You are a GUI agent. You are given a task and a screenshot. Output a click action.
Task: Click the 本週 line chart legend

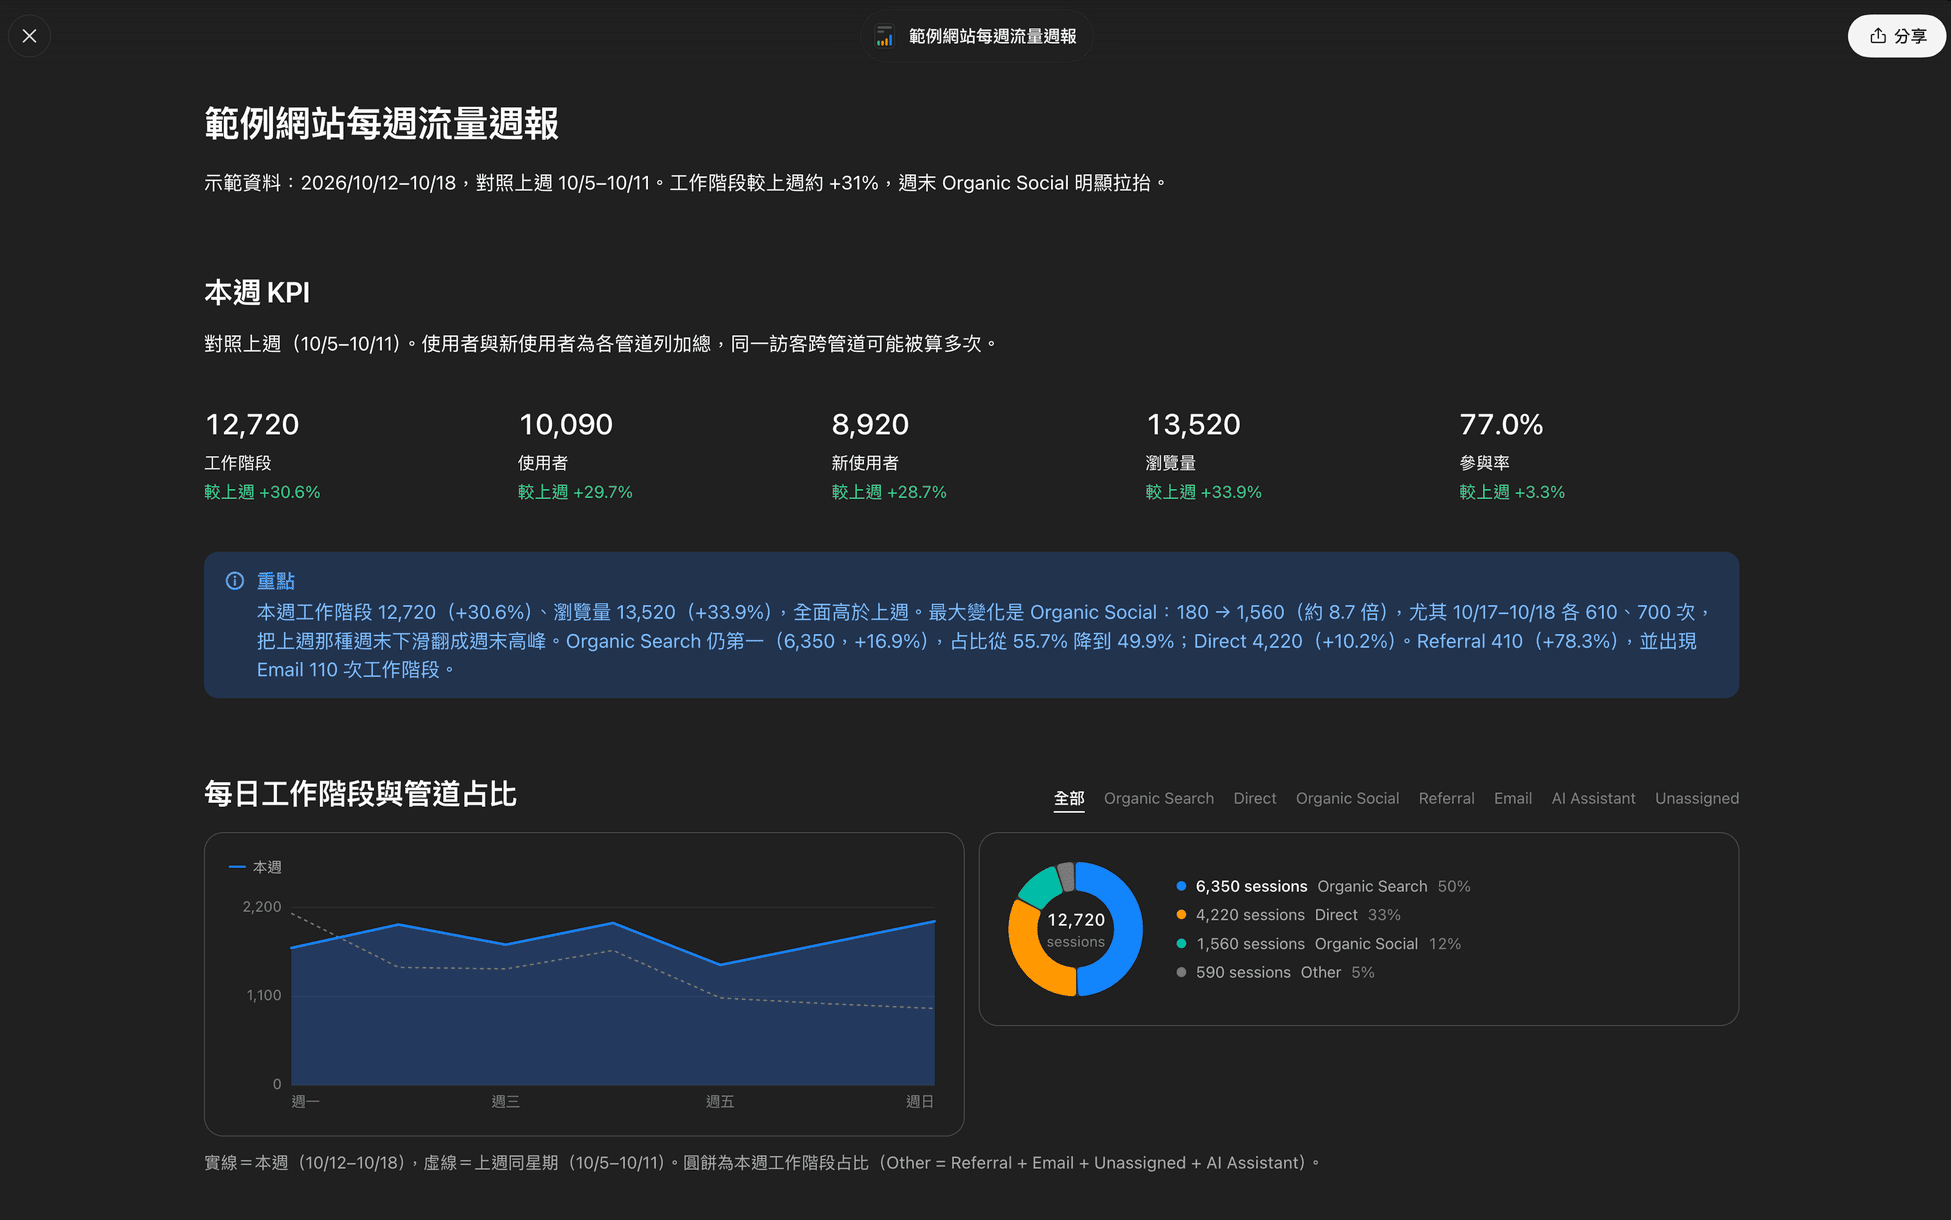click(x=255, y=867)
